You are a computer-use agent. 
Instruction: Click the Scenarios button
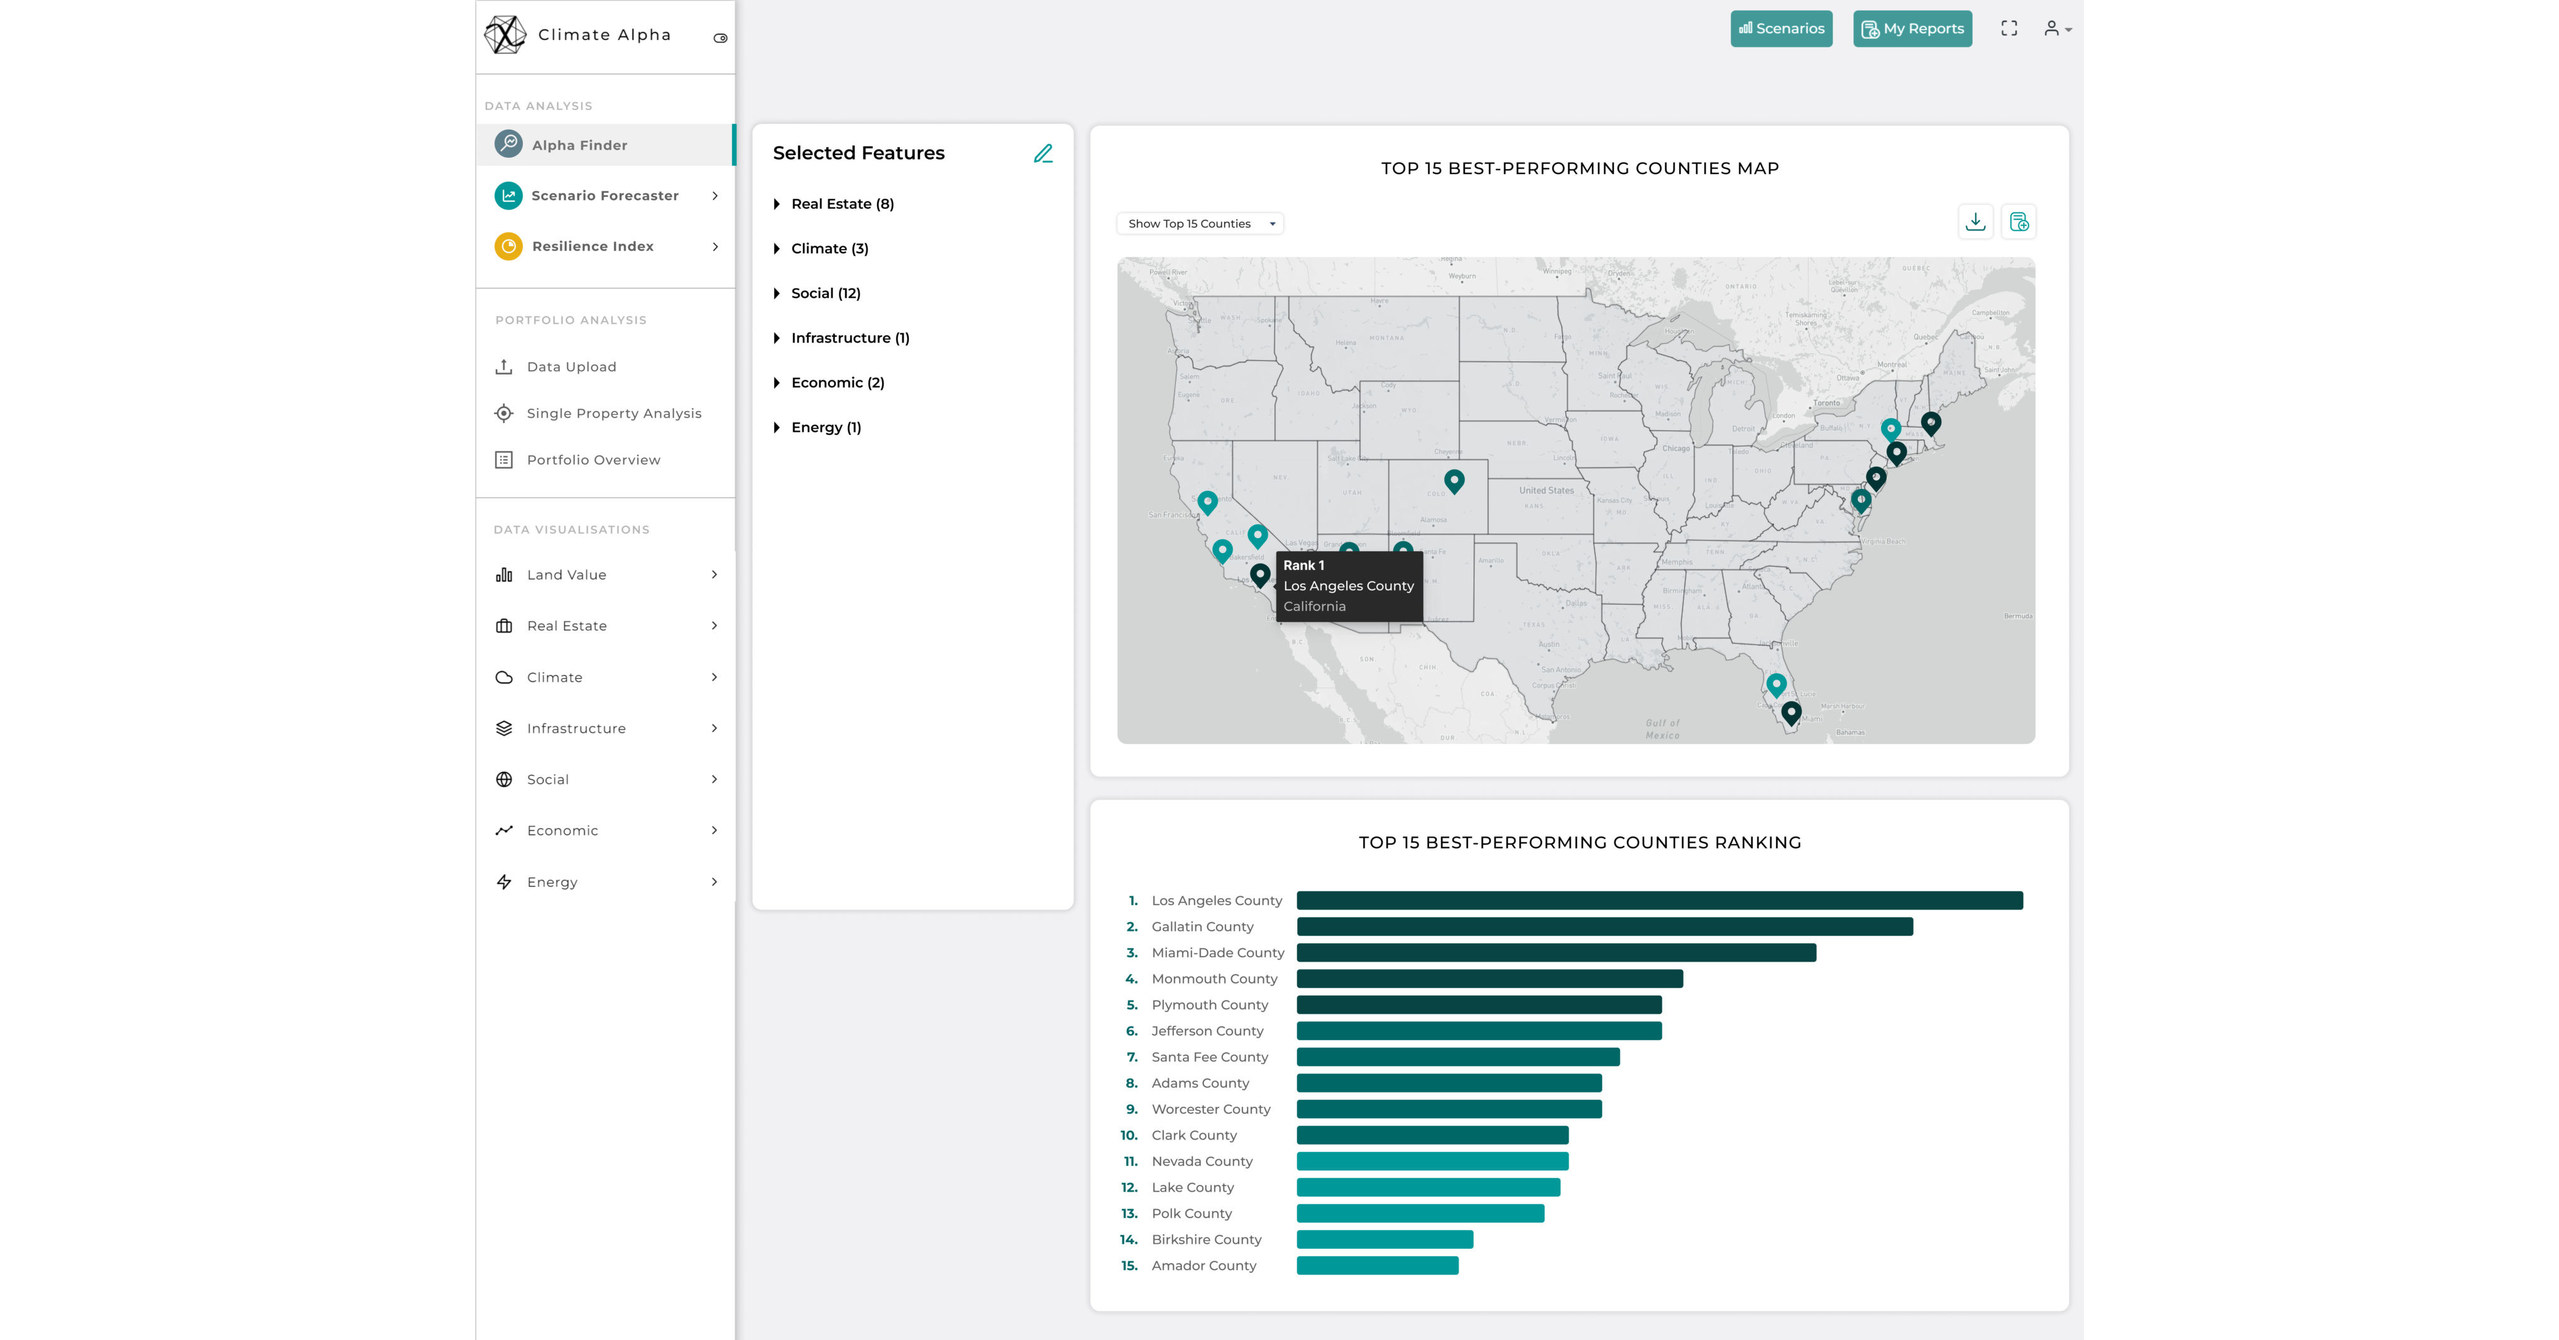[x=1781, y=28]
